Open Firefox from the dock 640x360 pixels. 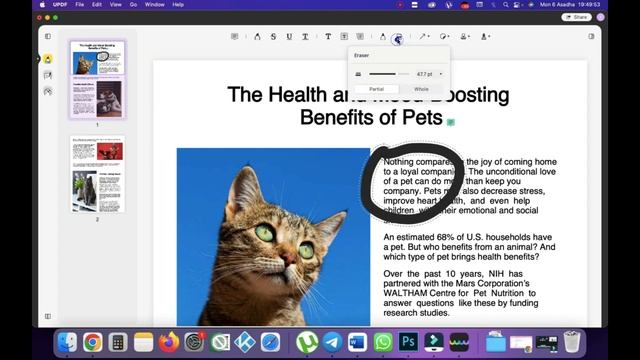pos(169,342)
